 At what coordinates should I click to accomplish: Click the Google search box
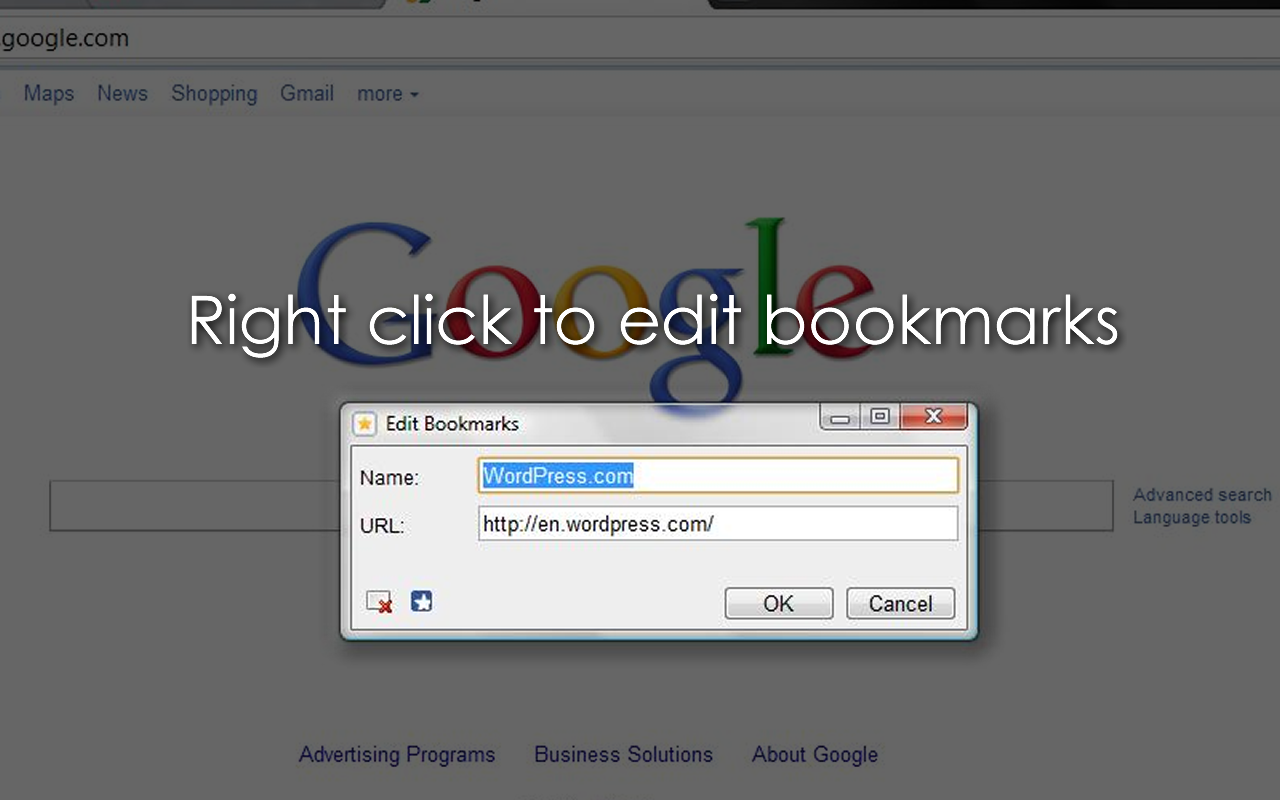pyautogui.click(x=581, y=505)
